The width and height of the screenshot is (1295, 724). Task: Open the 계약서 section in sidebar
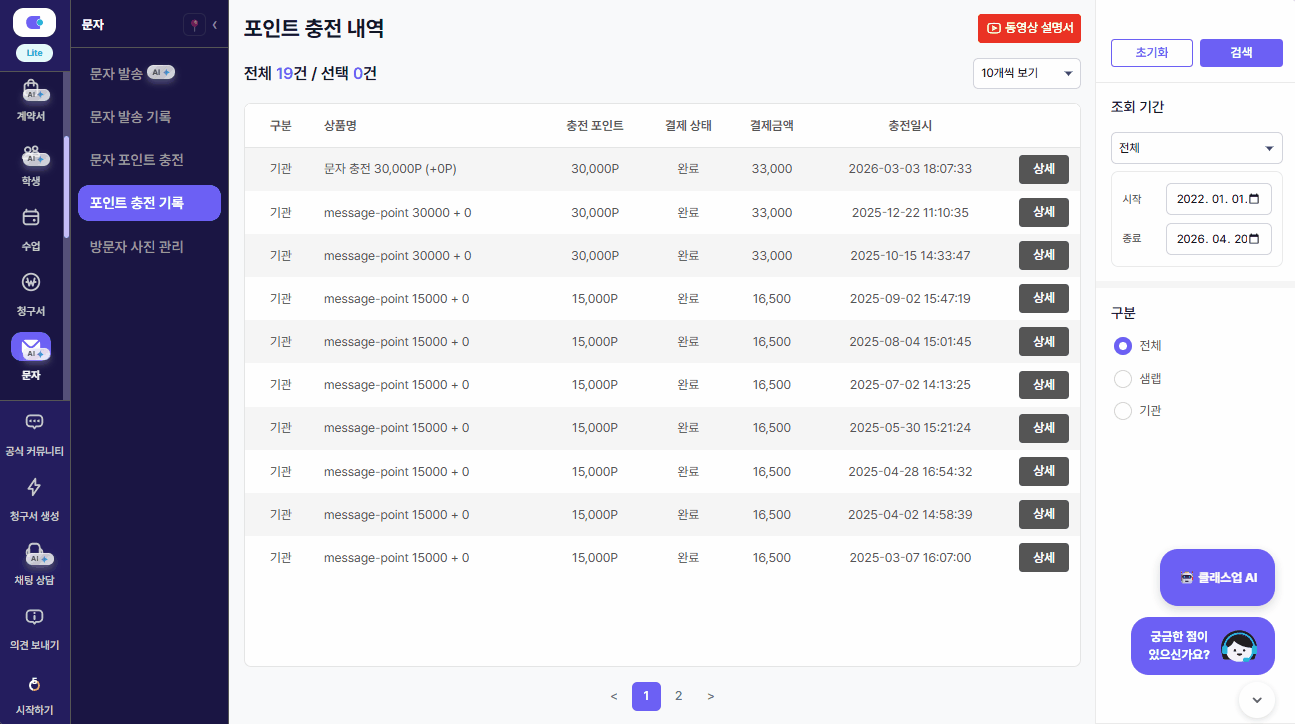coord(31,101)
